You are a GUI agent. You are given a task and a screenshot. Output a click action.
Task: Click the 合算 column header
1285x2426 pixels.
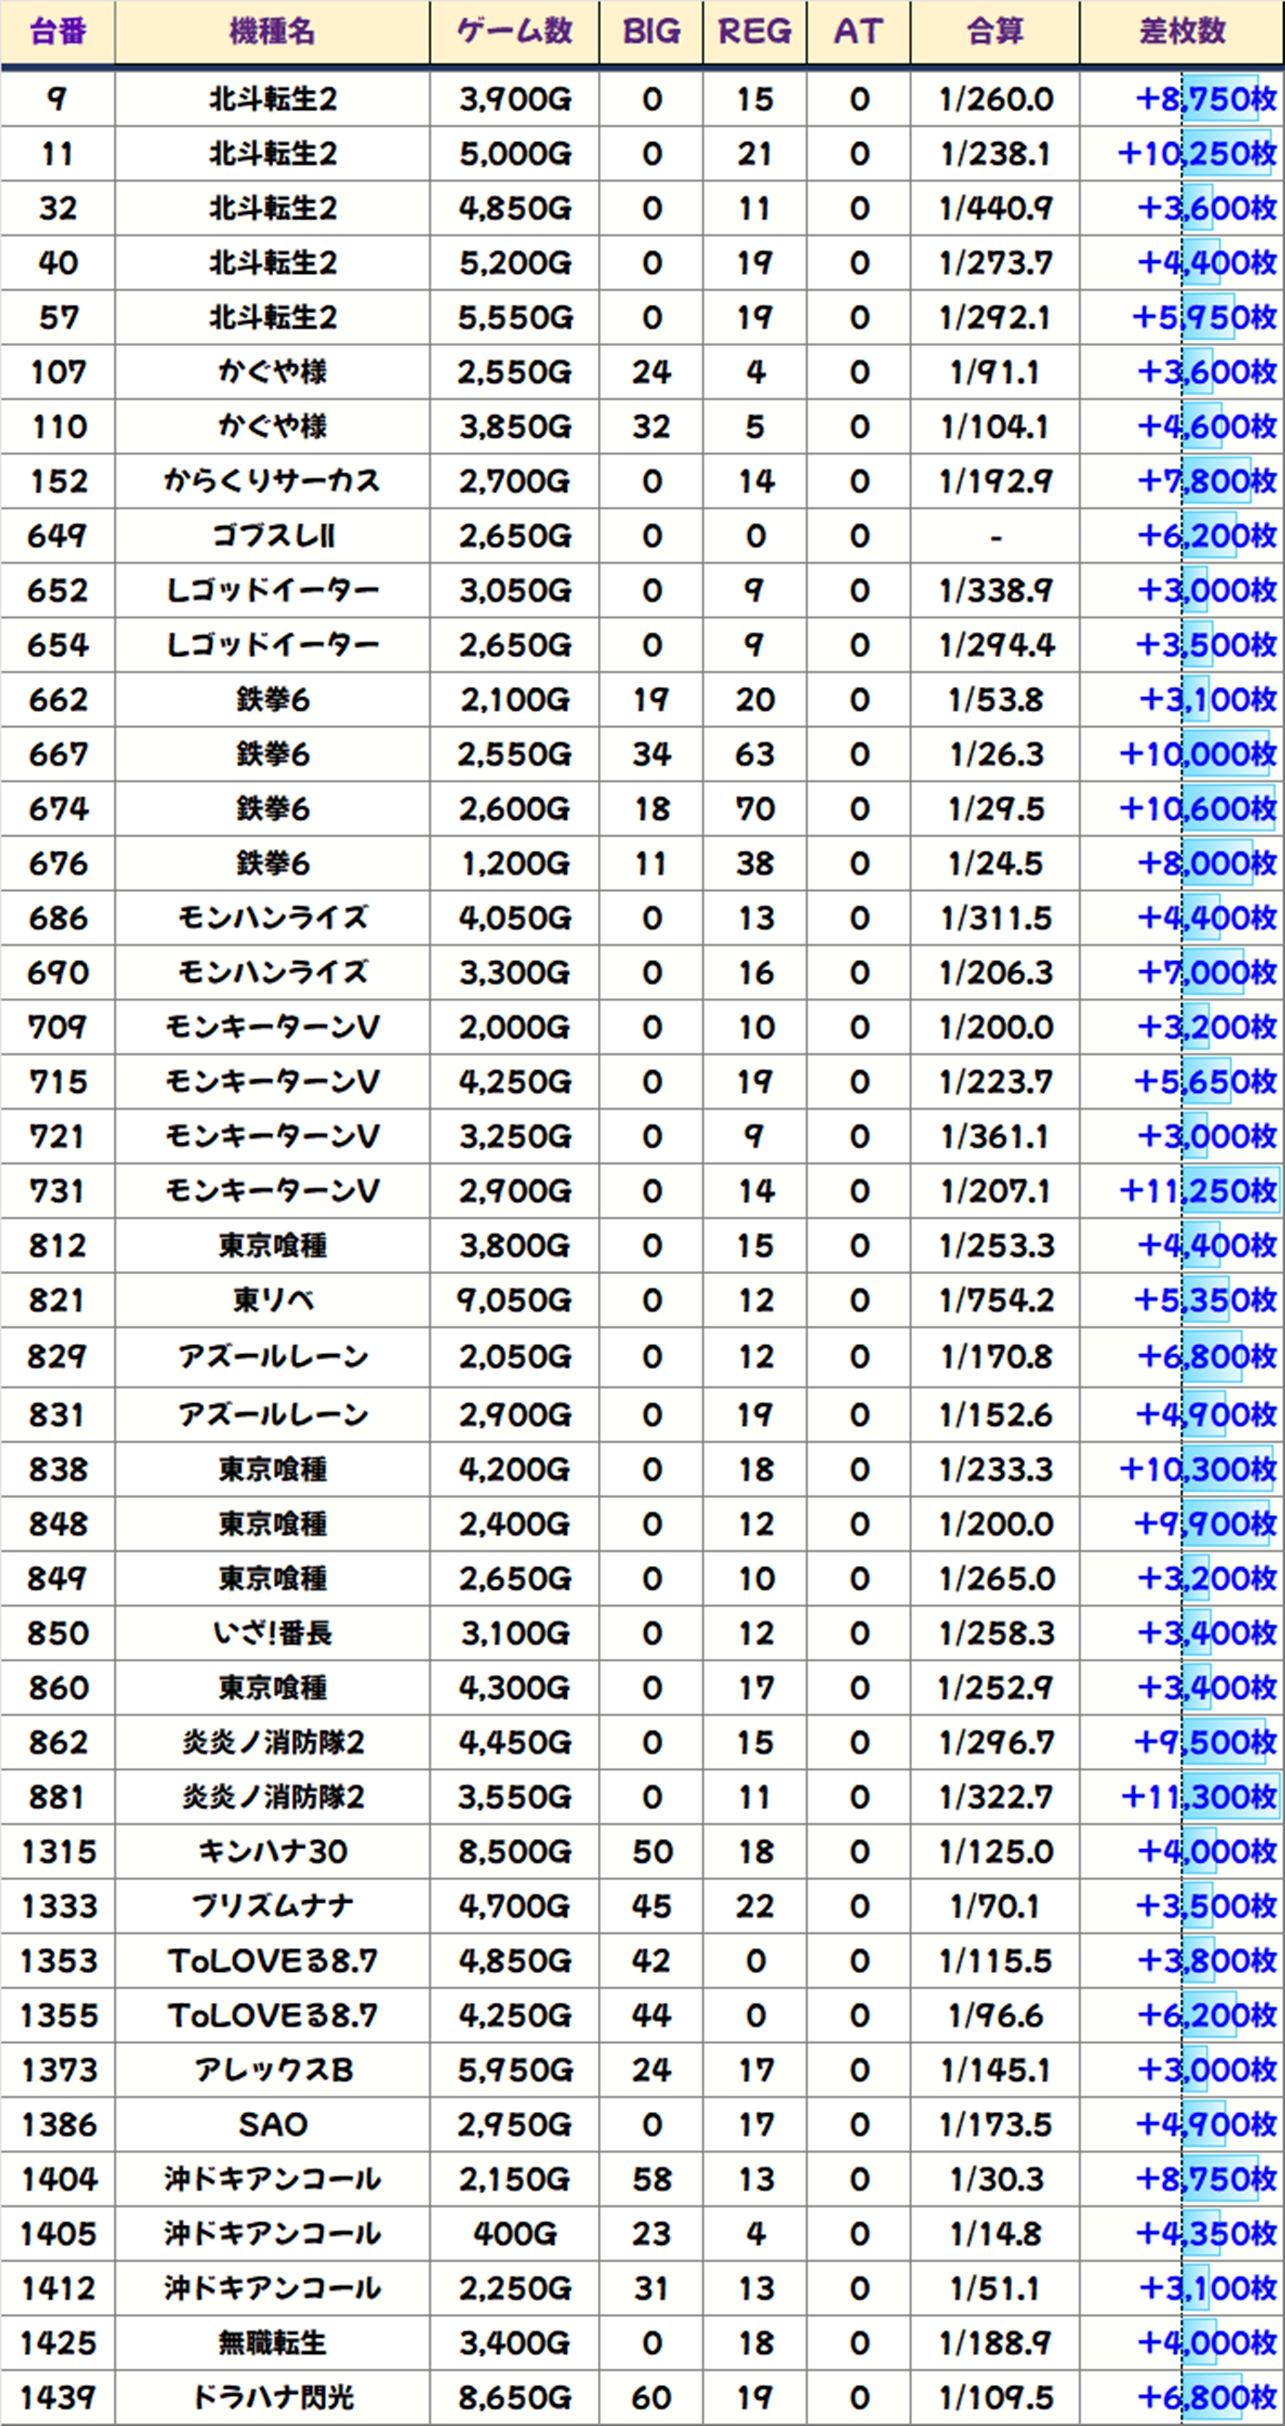pos(995,32)
